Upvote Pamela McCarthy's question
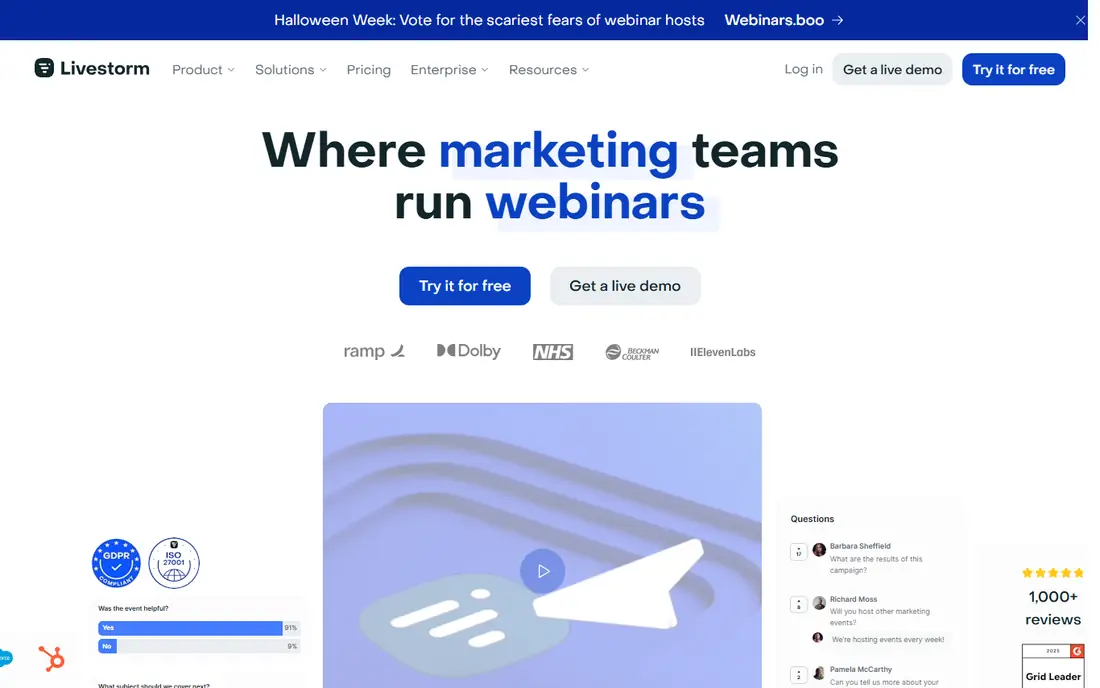Image resolution: width=1100 pixels, height=688 pixels. coord(798,675)
